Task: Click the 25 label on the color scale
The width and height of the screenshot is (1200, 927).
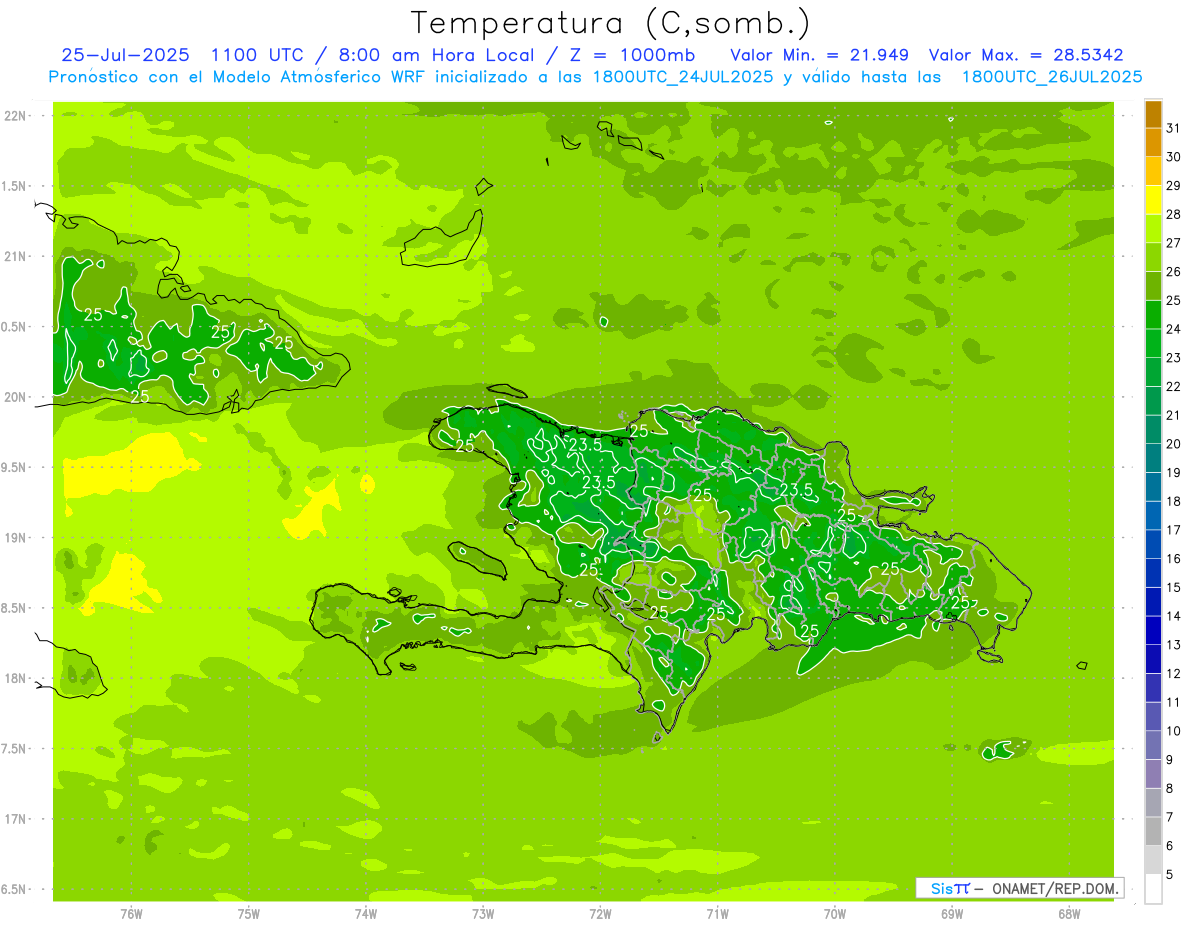Action: (x=1174, y=300)
